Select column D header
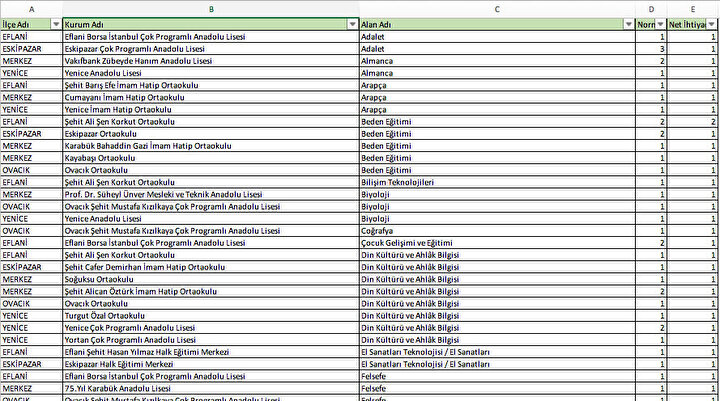Screen dimensions: 720x401 652,9
